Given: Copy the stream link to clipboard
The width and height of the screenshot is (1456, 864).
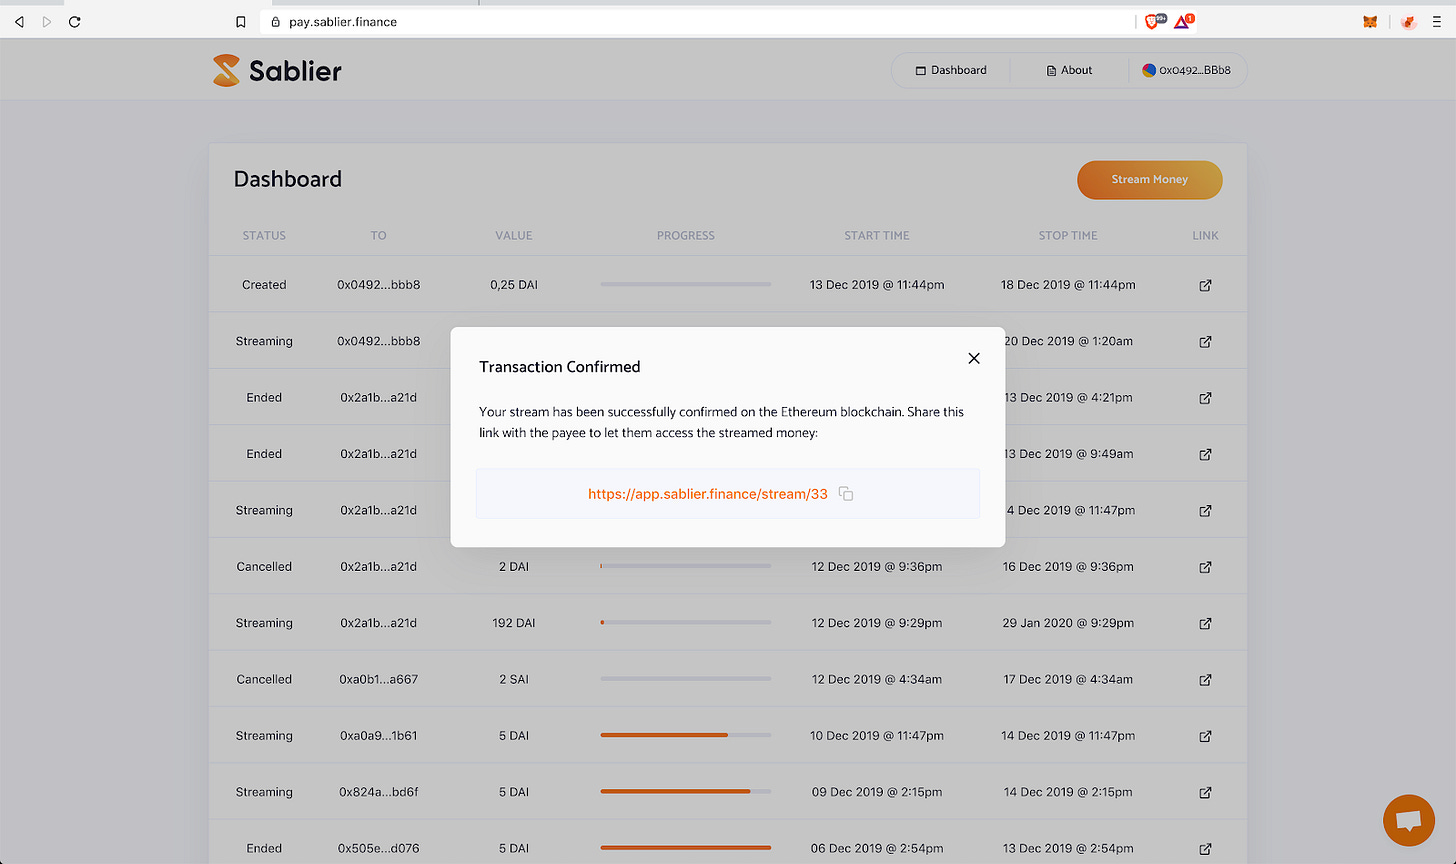Looking at the screenshot, I should (846, 494).
